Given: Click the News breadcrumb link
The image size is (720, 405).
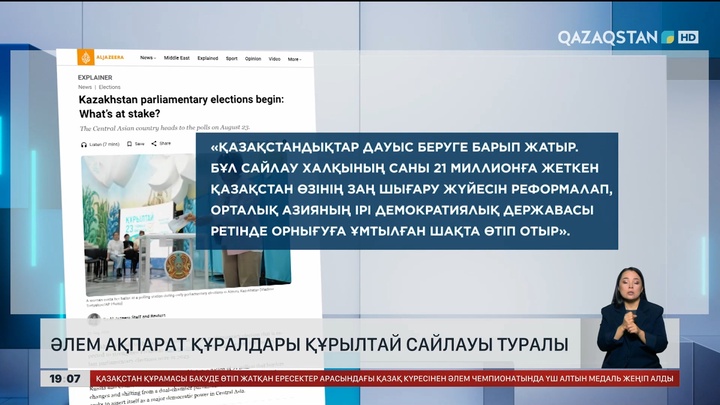Looking at the screenshot, I should [x=85, y=87].
